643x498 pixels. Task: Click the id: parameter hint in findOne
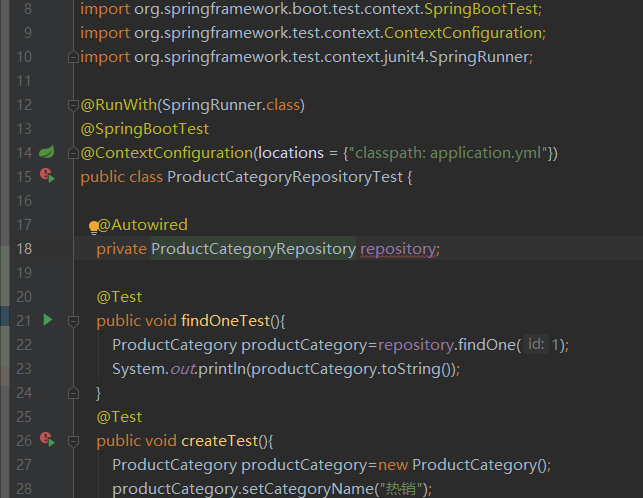coord(535,344)
